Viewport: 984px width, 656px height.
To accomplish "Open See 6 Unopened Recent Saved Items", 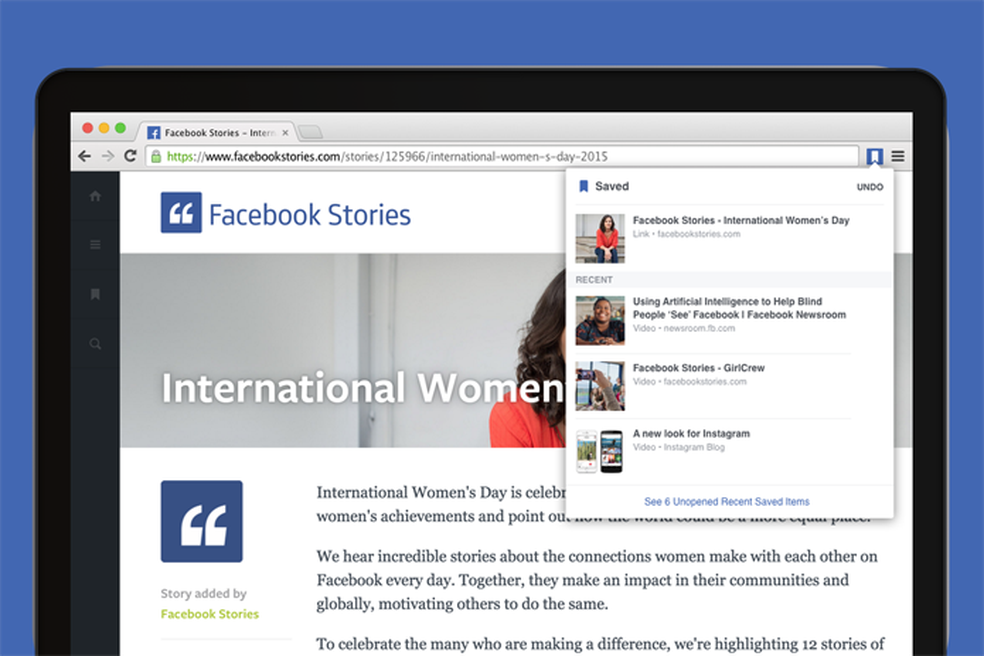I will click(x=727, y=501).
